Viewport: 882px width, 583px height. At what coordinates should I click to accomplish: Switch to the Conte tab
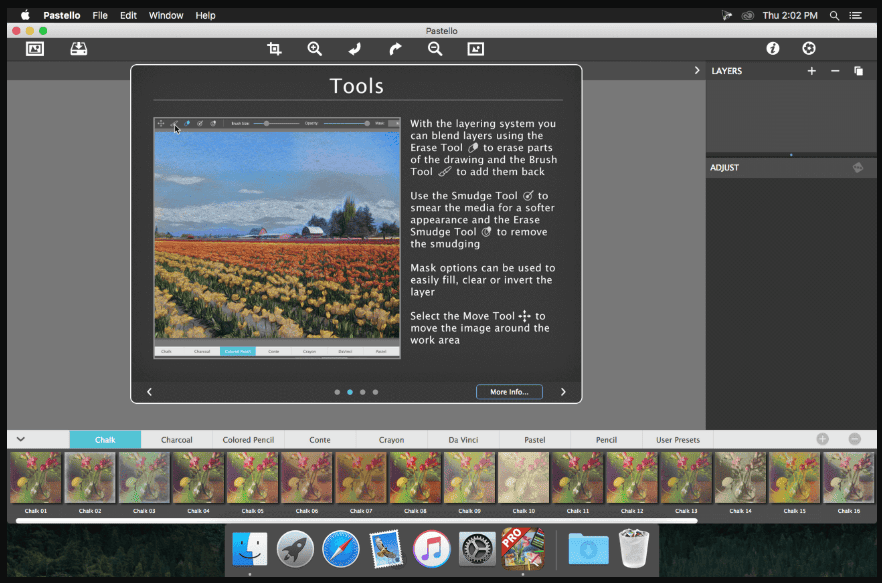point(320,440)
